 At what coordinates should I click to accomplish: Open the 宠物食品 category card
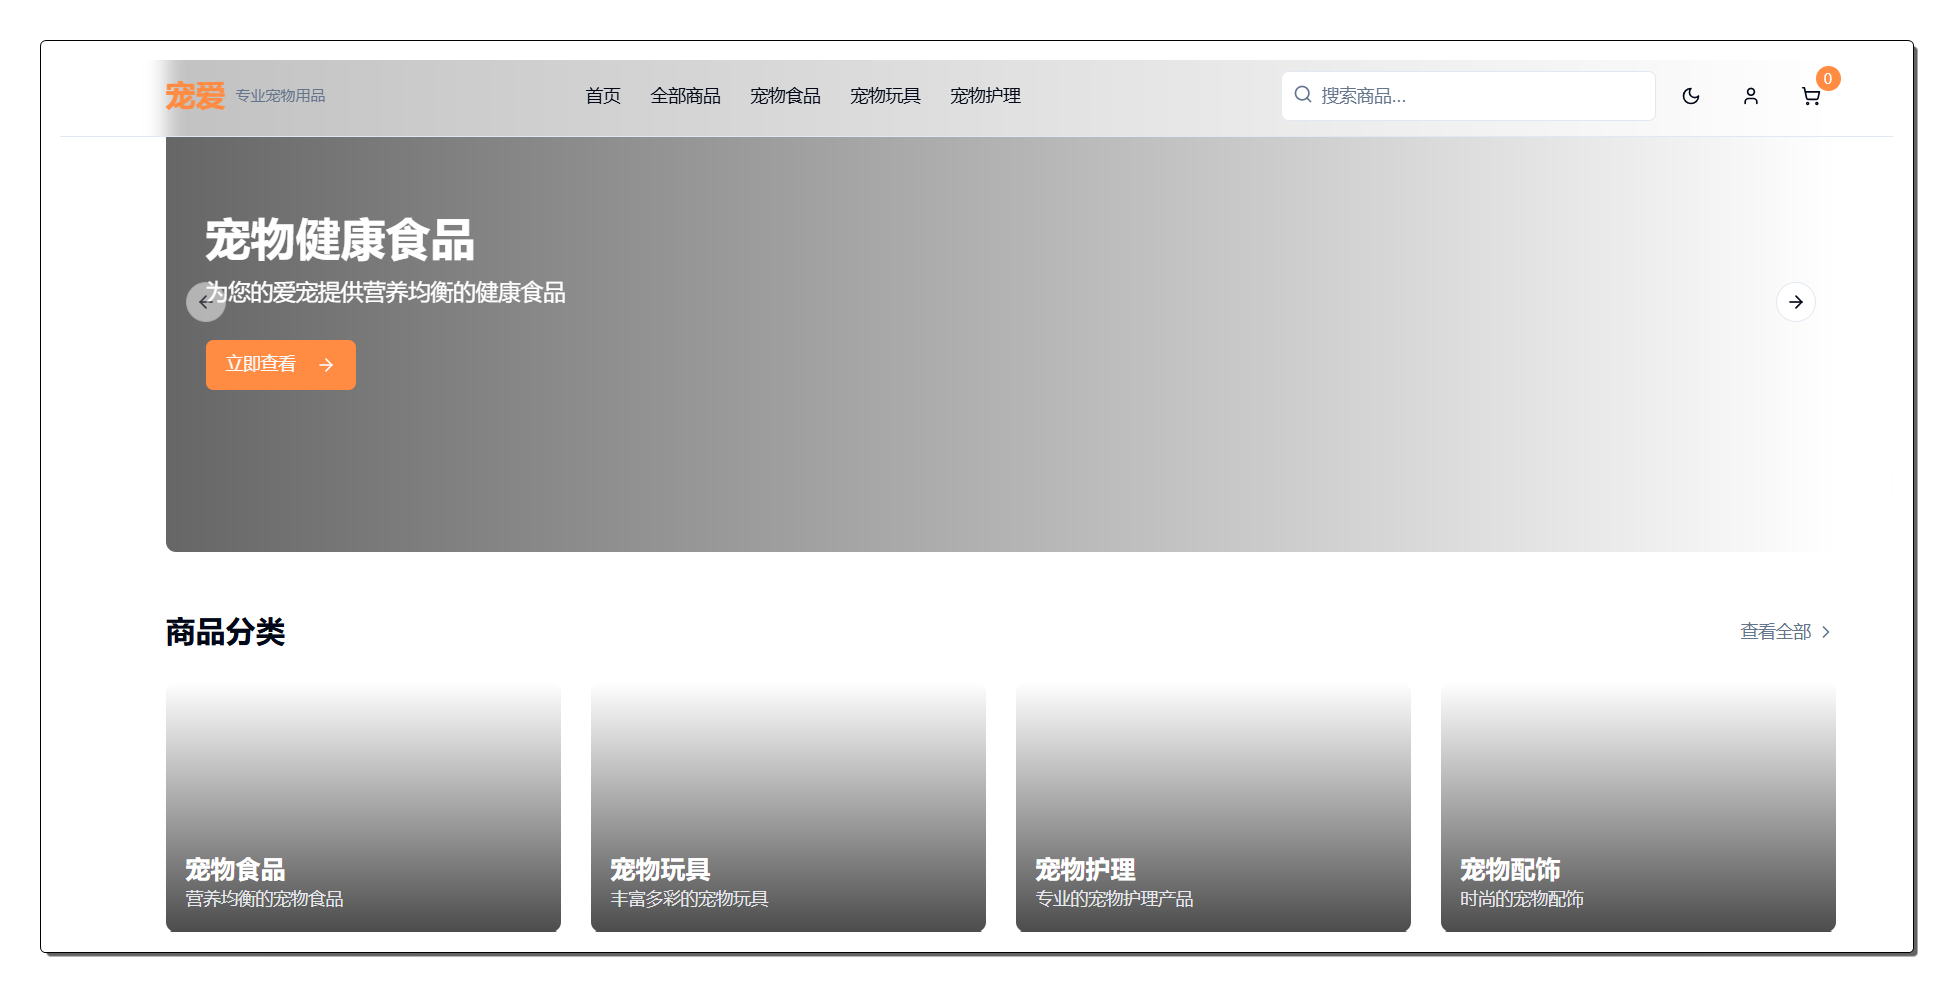click(x=363, y=808)
